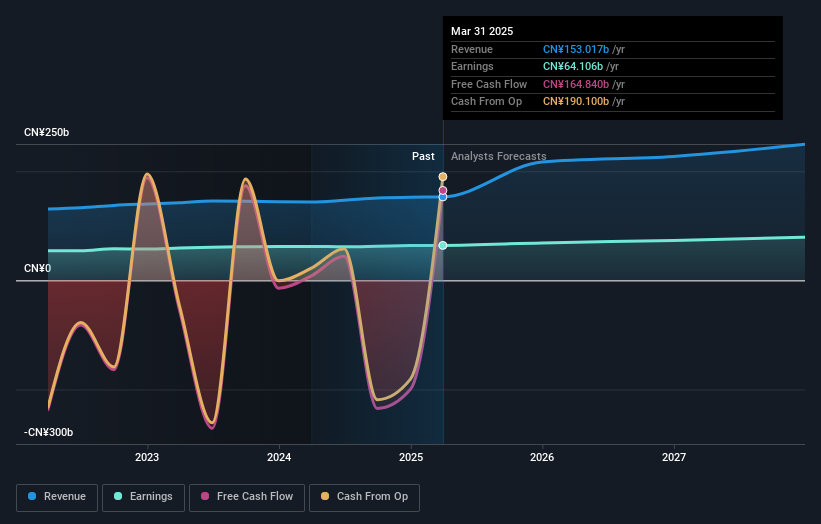Screen dimensions: 821x524
Task: Toggle the Cash From Op legend button
Action: tap(364, 497)
